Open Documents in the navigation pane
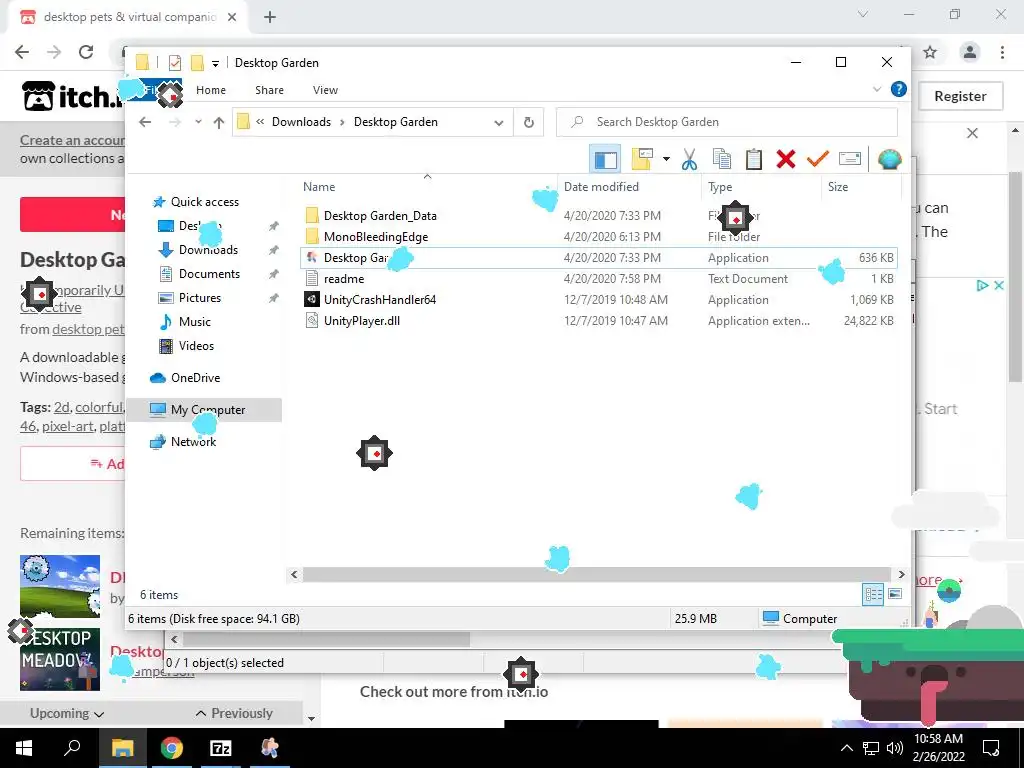 click(x=209, y=274)
